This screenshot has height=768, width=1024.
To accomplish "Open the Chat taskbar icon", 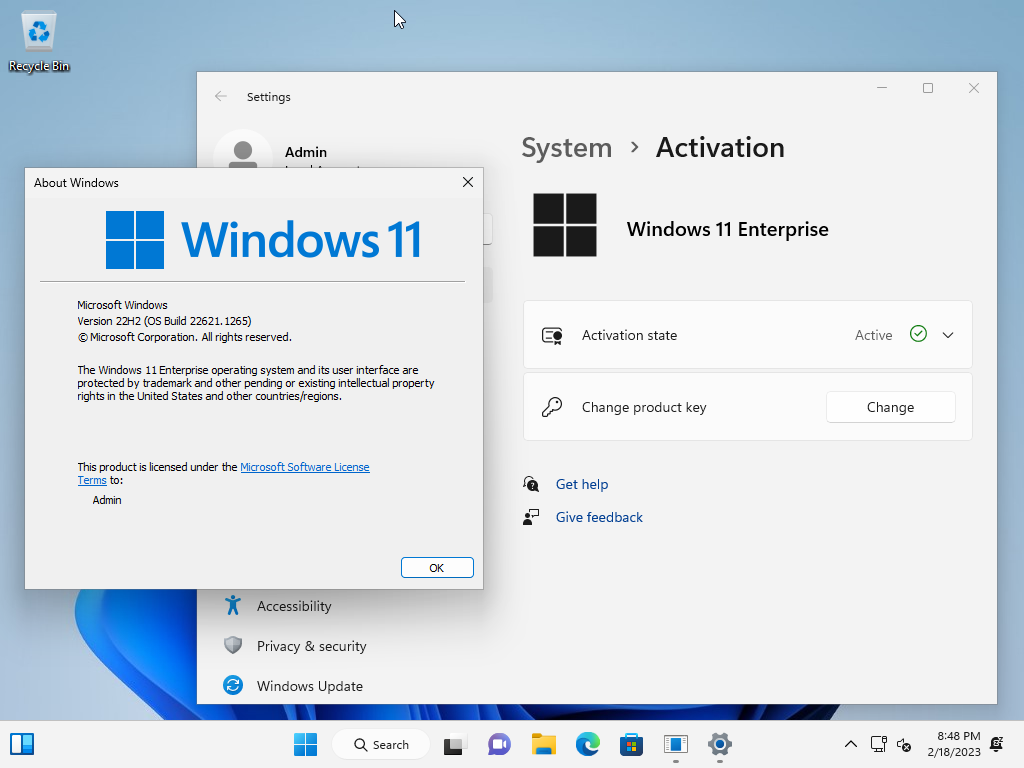I will tap(499, 744).
